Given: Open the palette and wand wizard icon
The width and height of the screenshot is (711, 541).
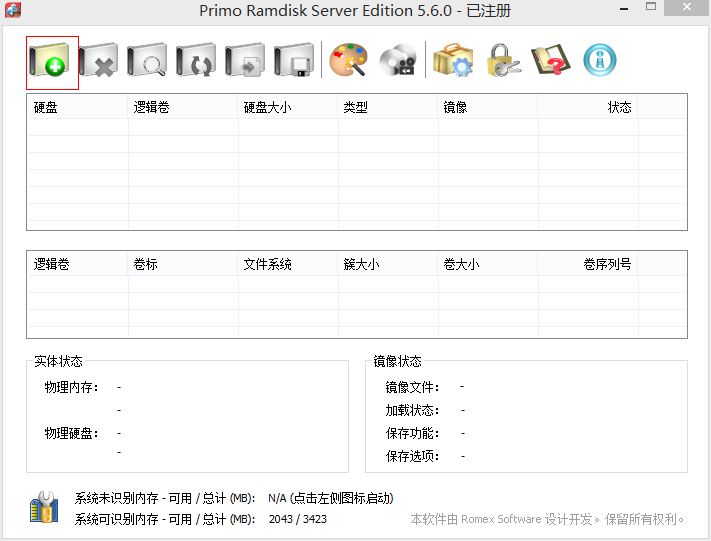Looking at the screenshot, I should (x=348, y=60).
